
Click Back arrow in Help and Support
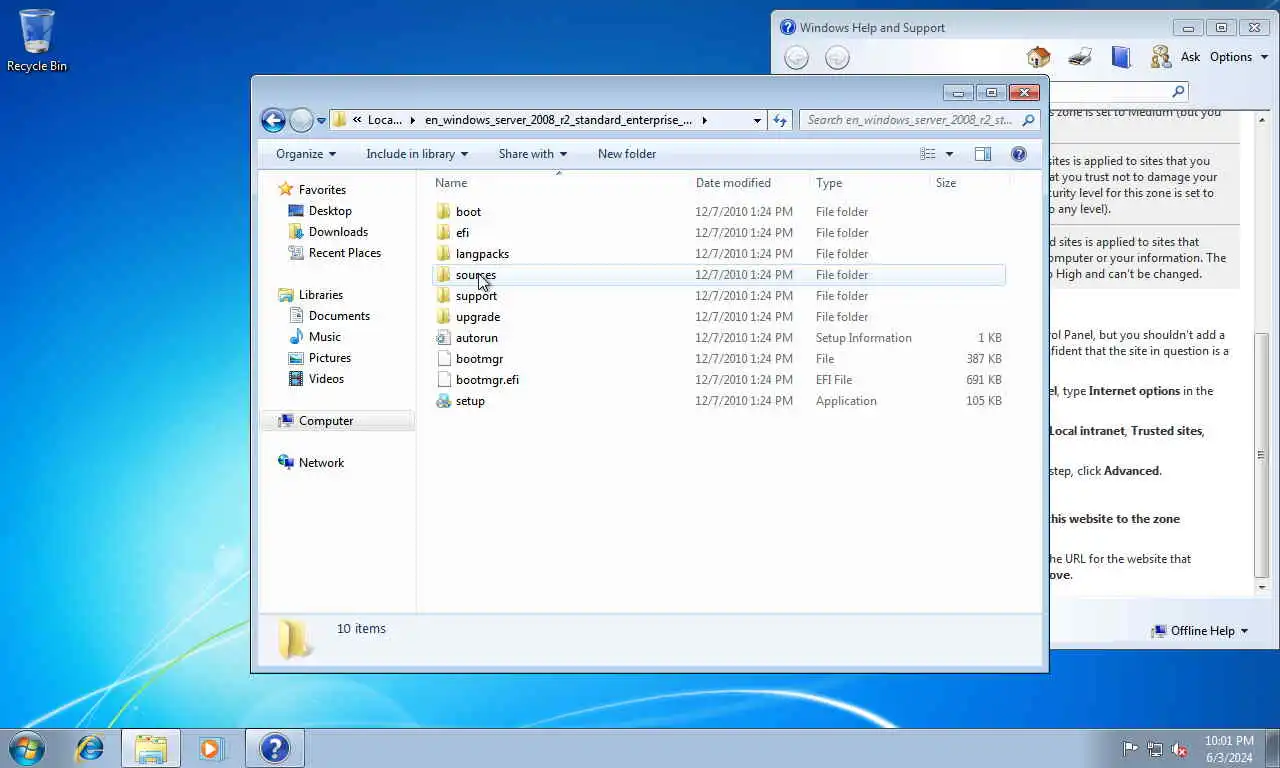tap(796, 58)
